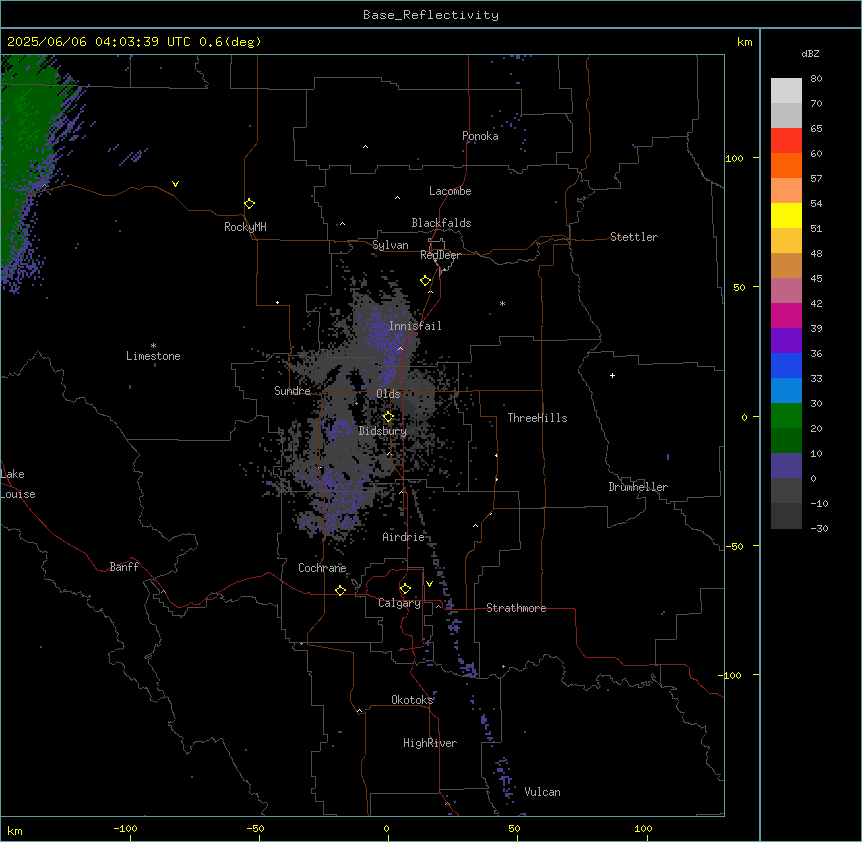862x842 pixels.
Task: Click the yellow marker near Olds
Action: coord(388,416)
